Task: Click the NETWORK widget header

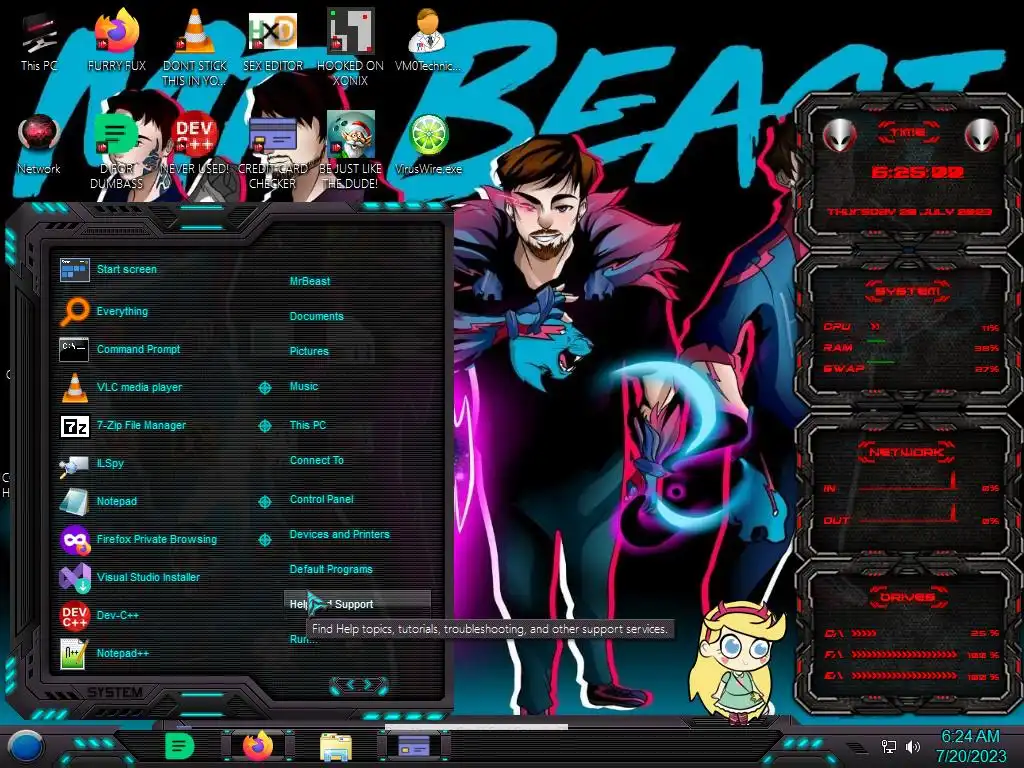Action: click(x=907, y=452)
